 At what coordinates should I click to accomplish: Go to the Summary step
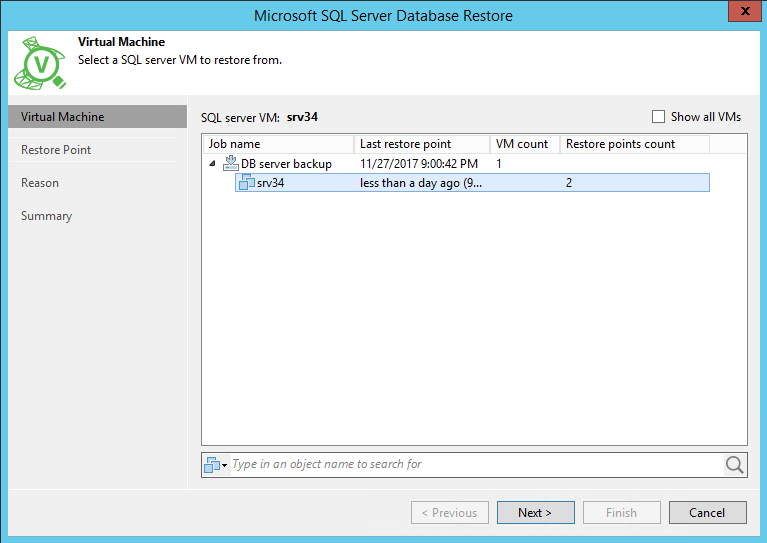46,216
